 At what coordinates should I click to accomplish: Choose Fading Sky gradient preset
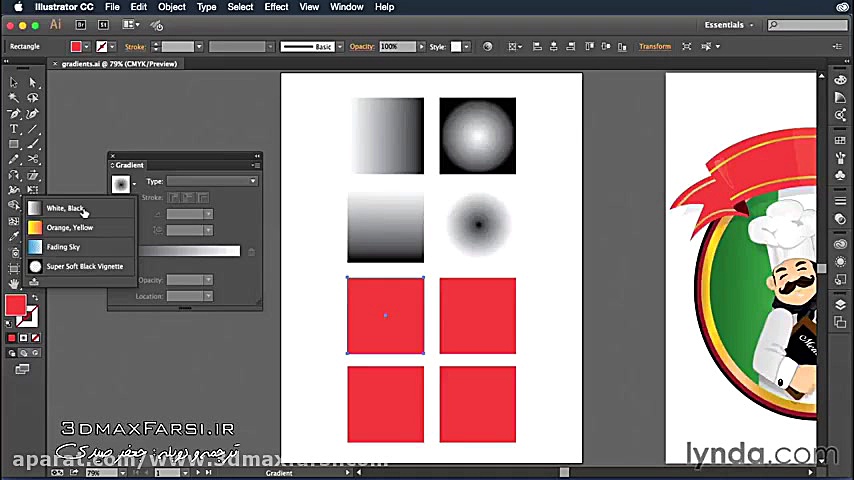coord(80,247)
